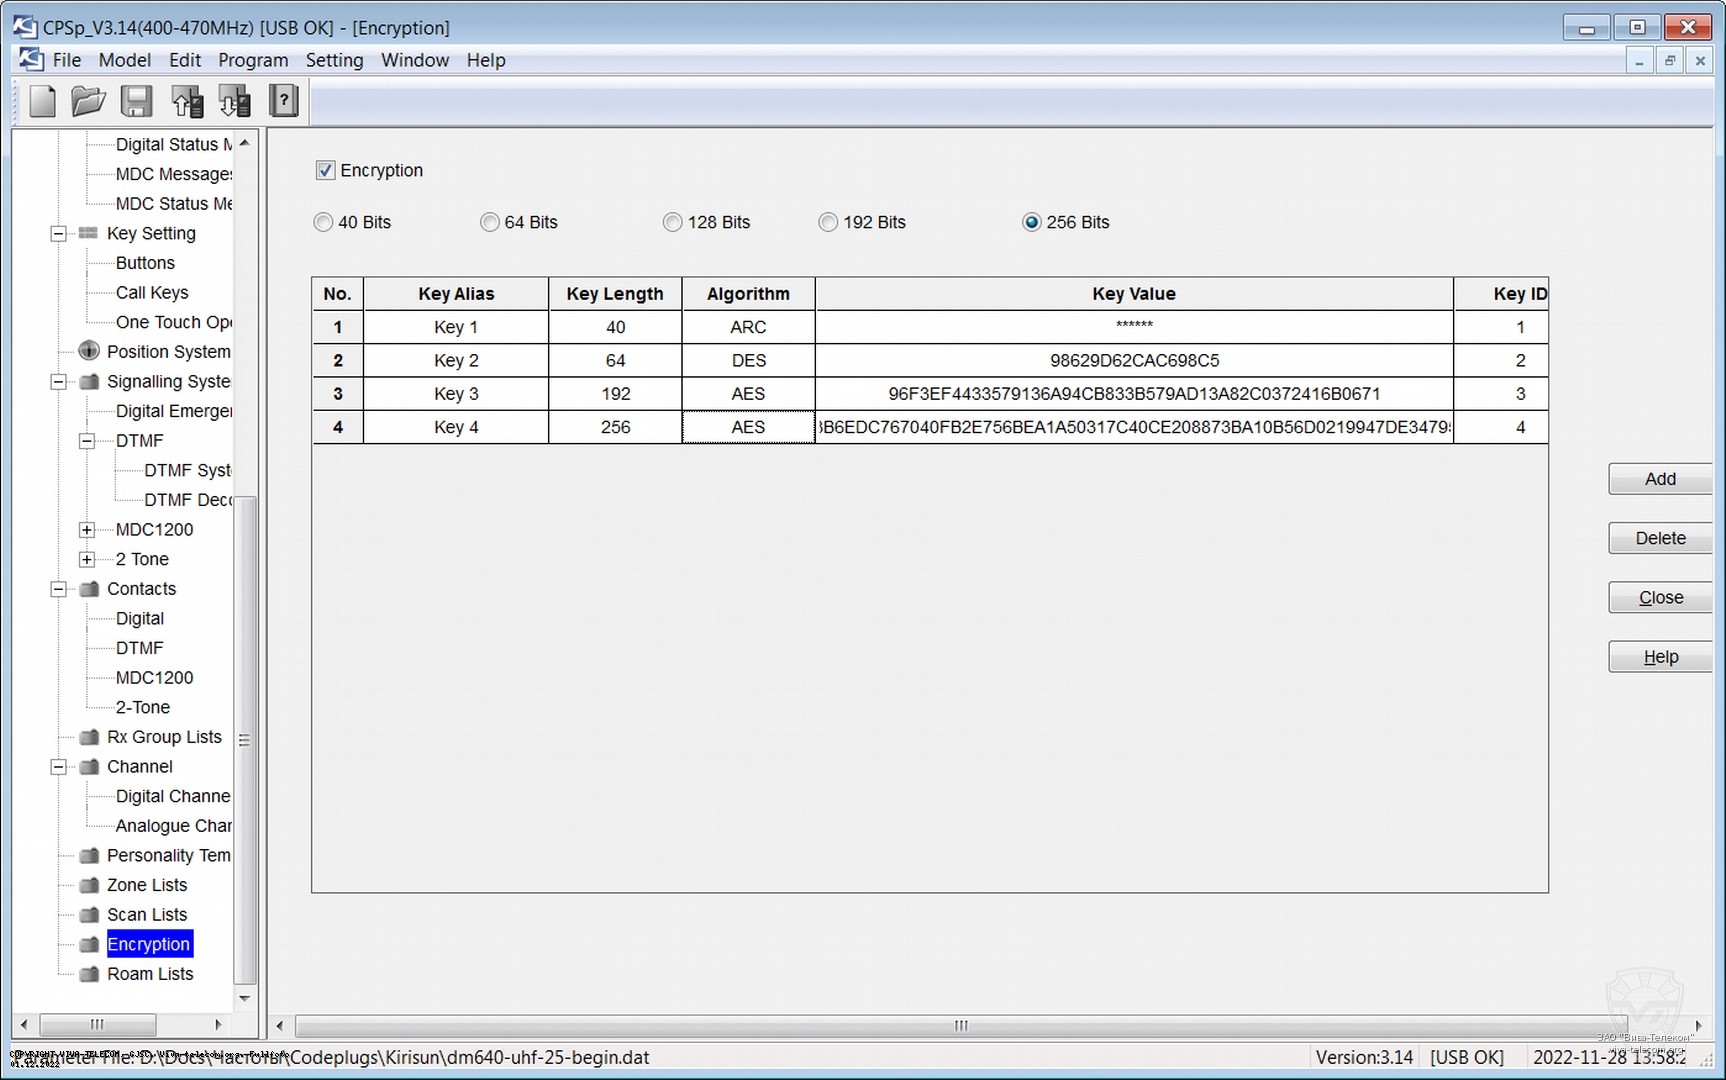The image size is (1726, 1080).
Task: Click the Position System globe icon
Action: [x=89, y=351]
